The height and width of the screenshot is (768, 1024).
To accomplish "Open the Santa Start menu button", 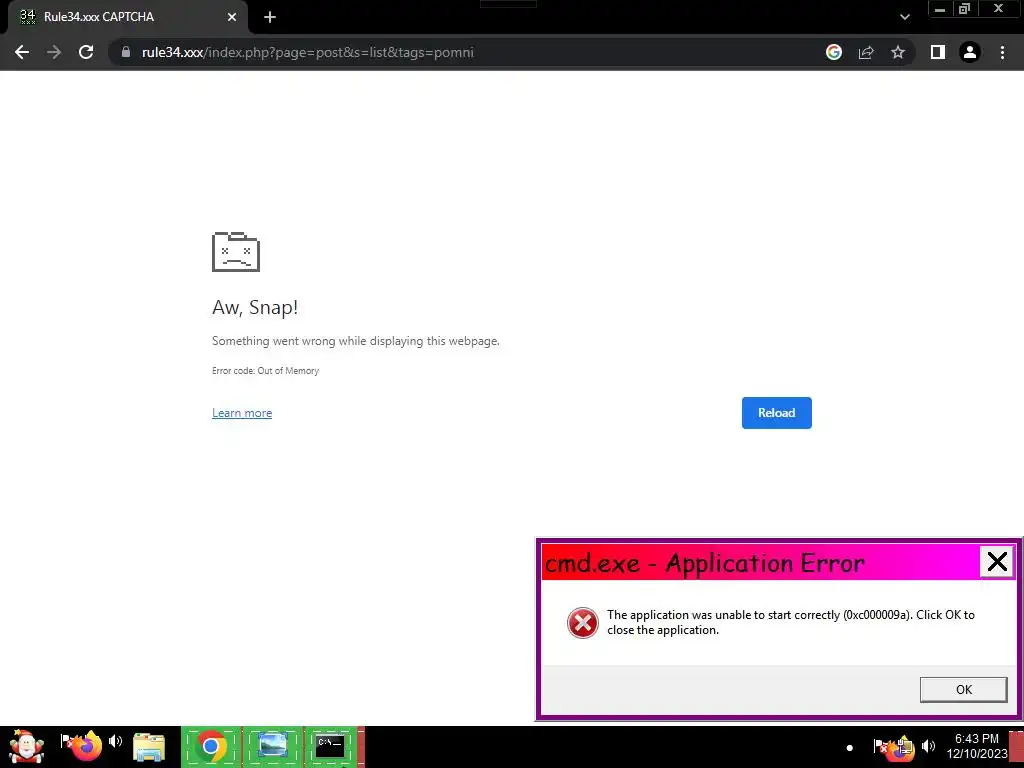I will (x=26, y=746).
